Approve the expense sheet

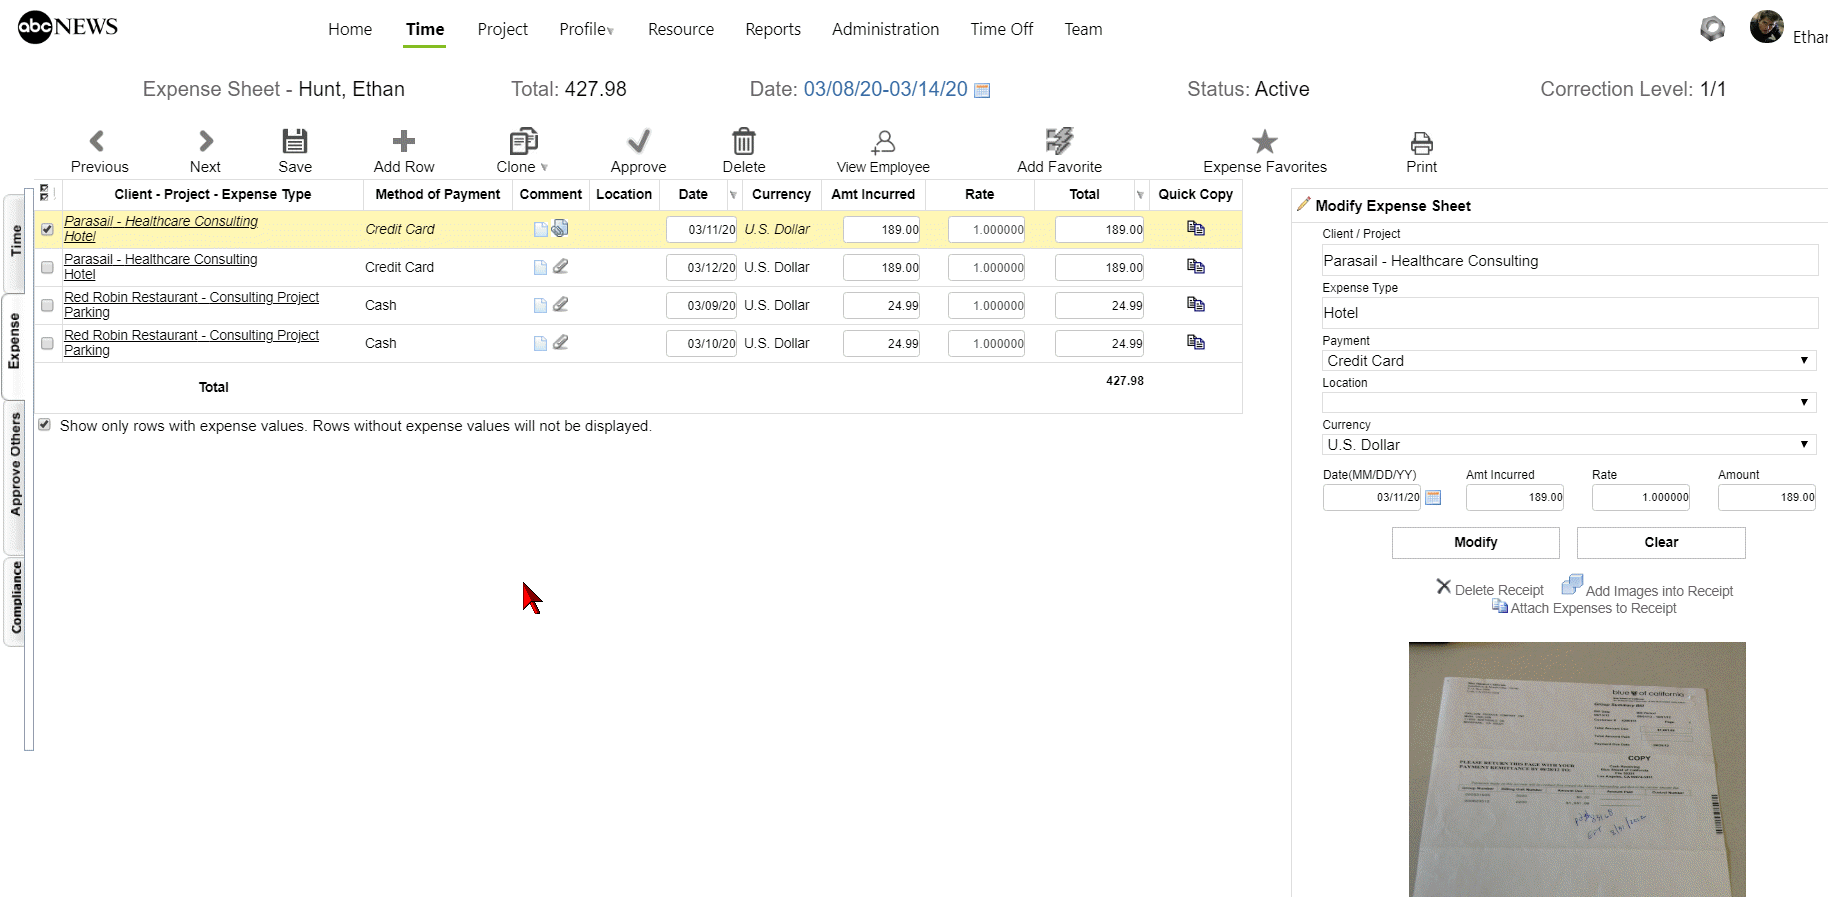[x=638, y=151]
